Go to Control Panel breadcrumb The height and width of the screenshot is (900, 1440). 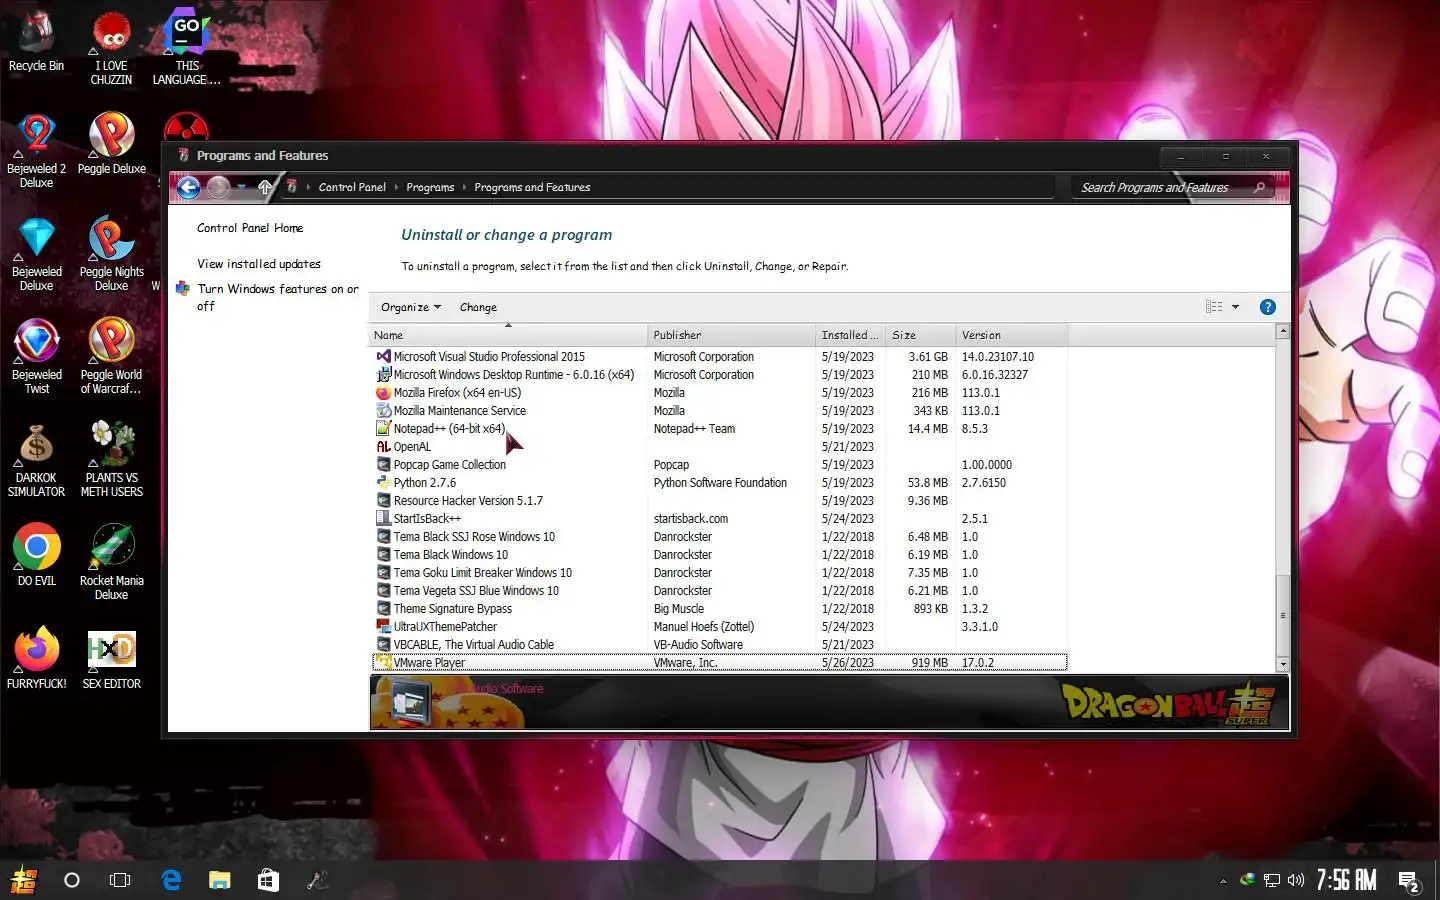tap(352, 187)
